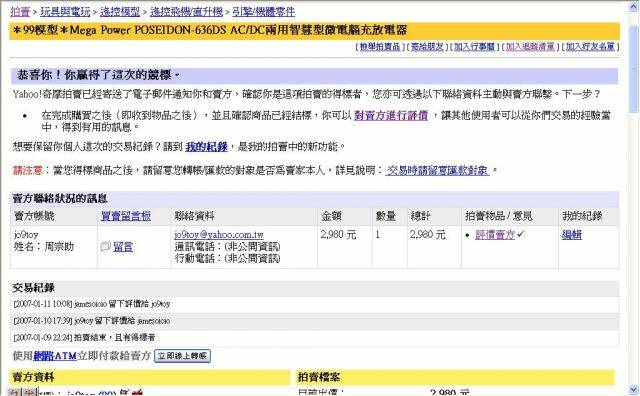Viewport: 640px width, 396px height.
Task: Open 引擎/機體零件 breadcrumb link
Action: 264,12
